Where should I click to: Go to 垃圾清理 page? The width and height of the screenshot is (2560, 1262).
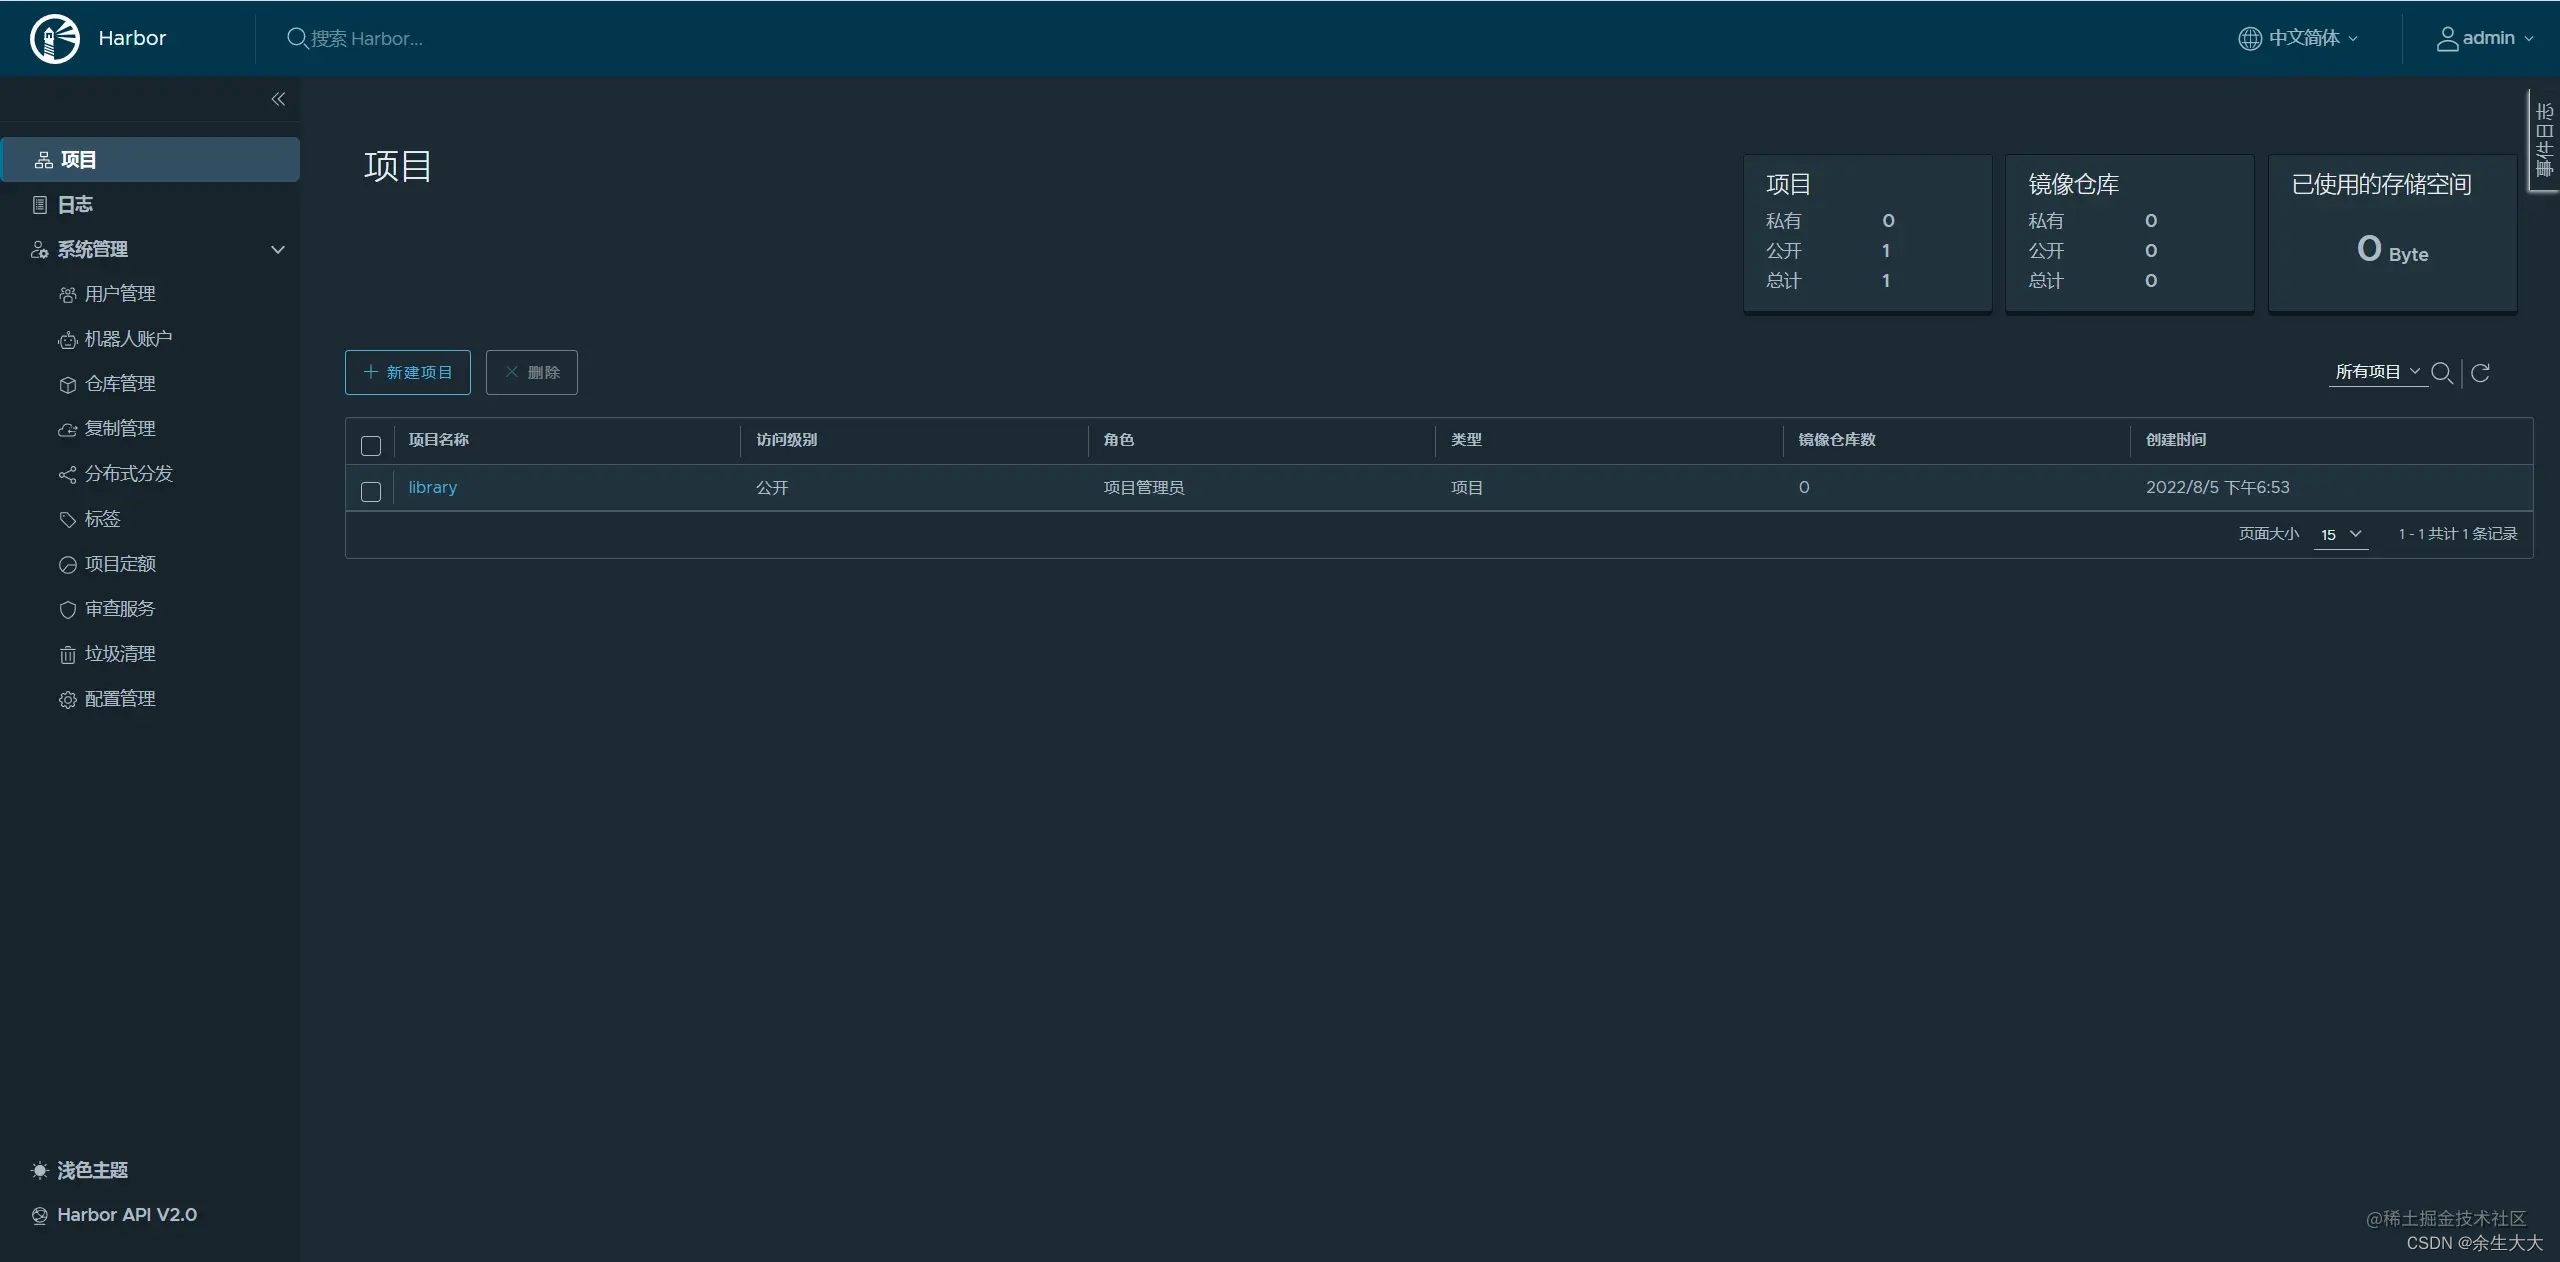coord(120,654)
